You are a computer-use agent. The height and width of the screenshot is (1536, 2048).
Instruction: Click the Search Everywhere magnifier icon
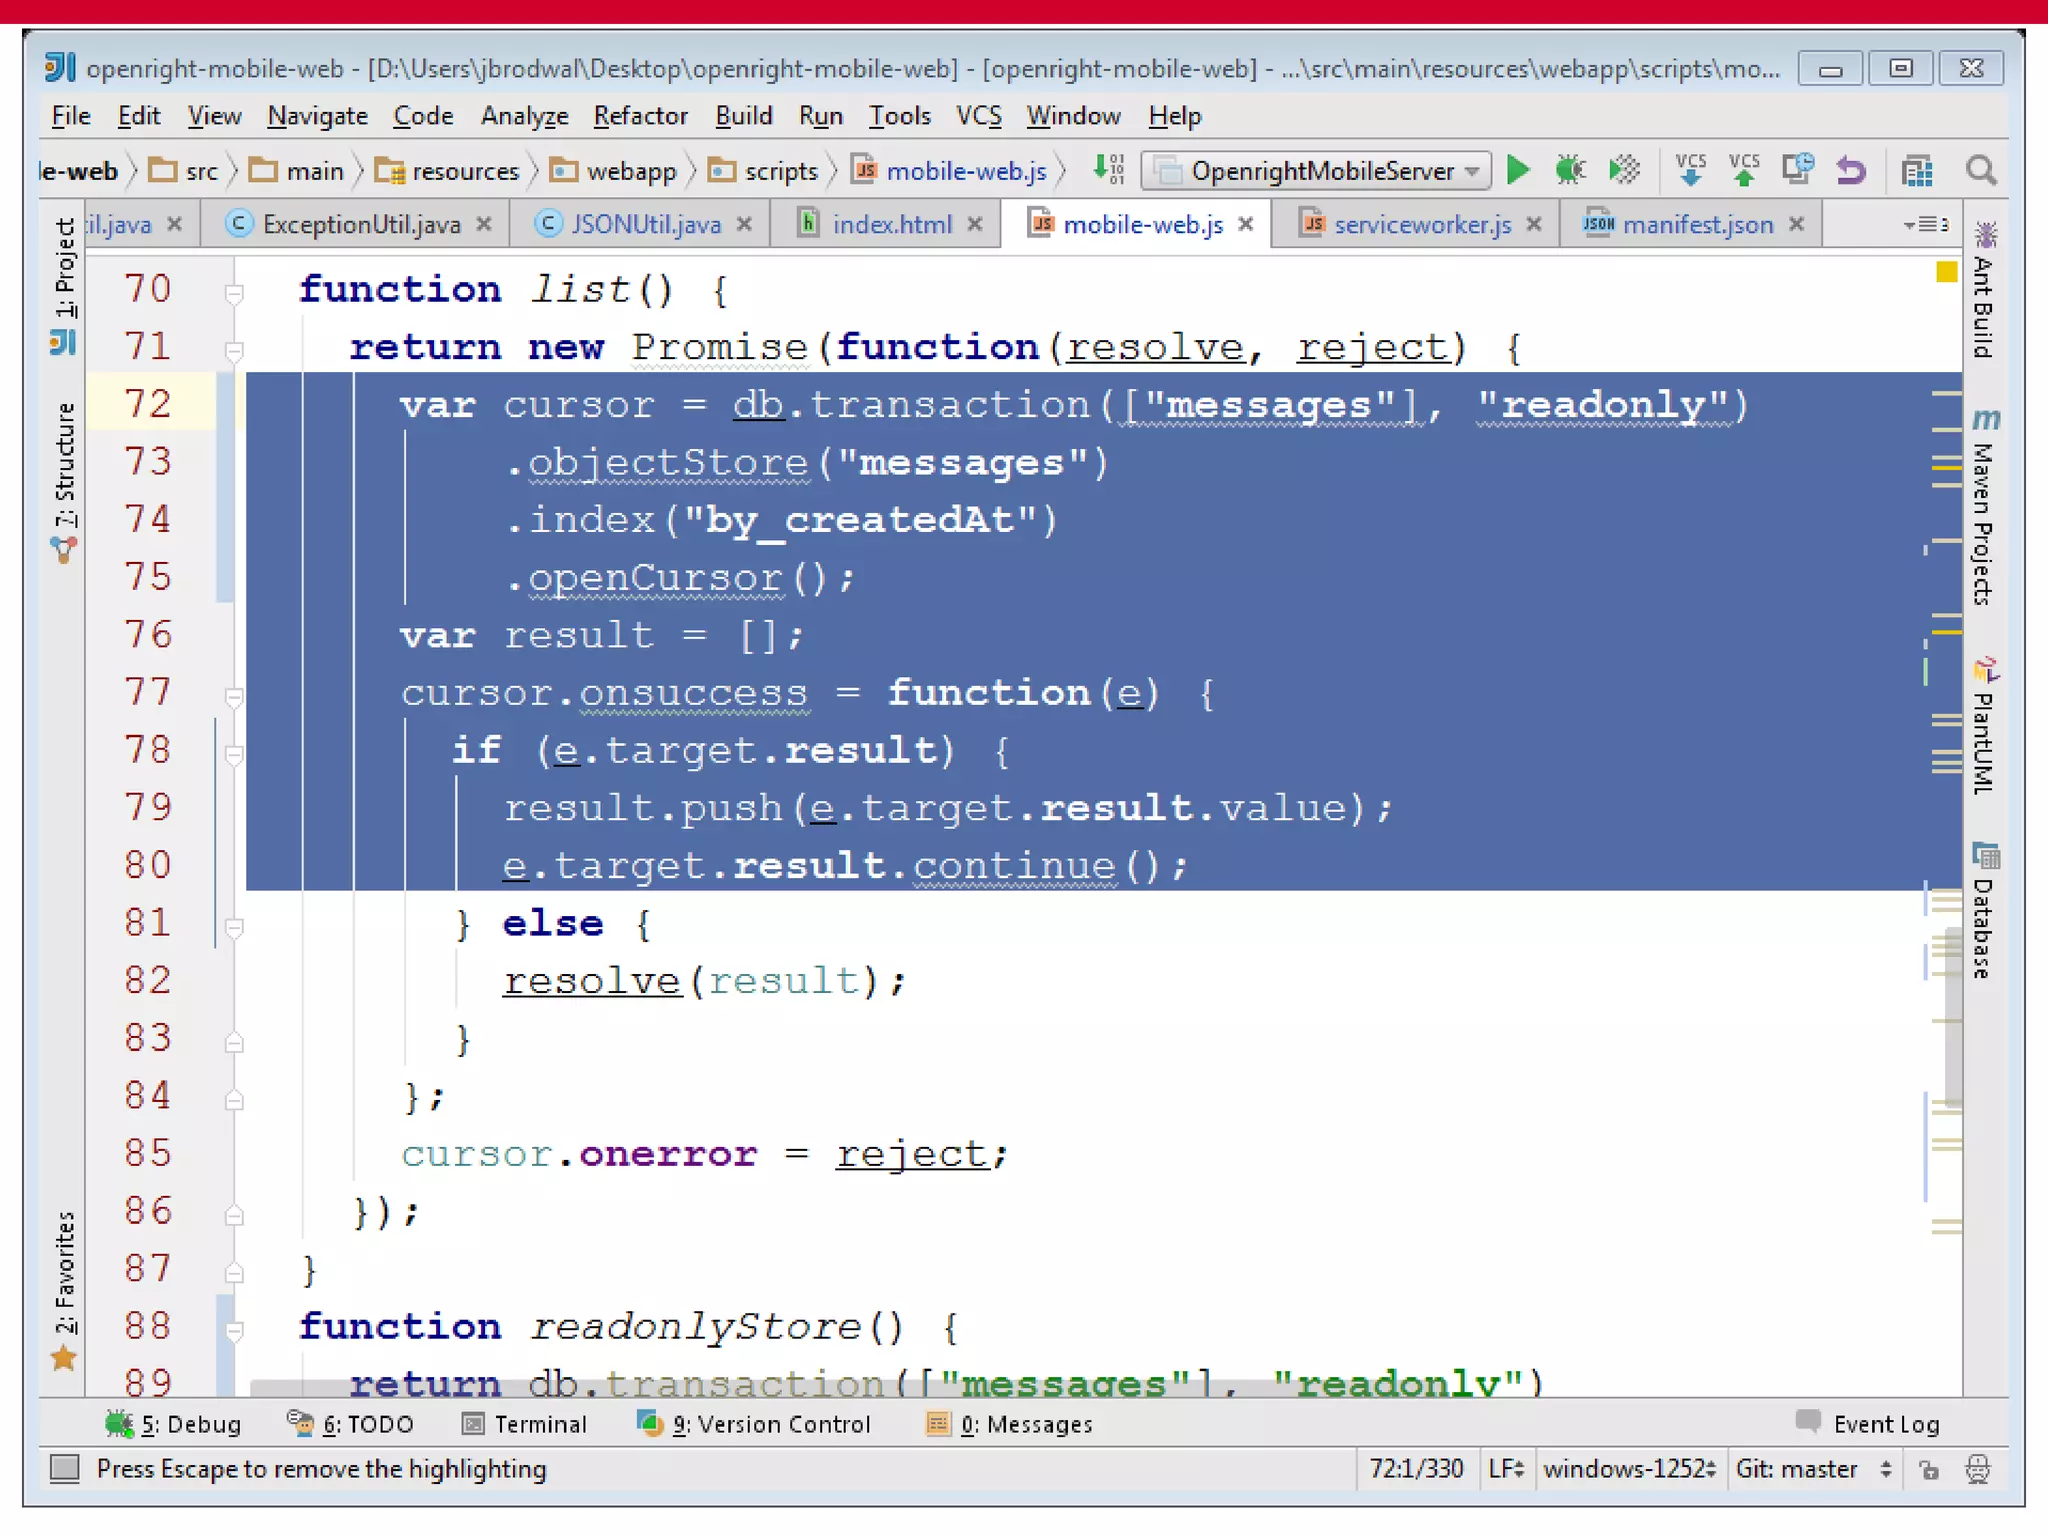pyautogui.click(x=1981, y=170)
